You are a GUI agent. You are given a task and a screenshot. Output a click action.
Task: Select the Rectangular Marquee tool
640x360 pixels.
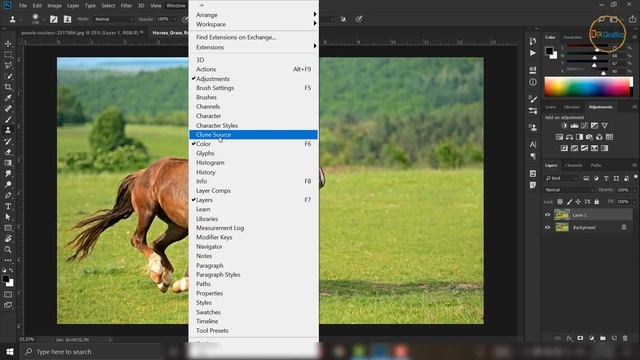click(8, 54)
